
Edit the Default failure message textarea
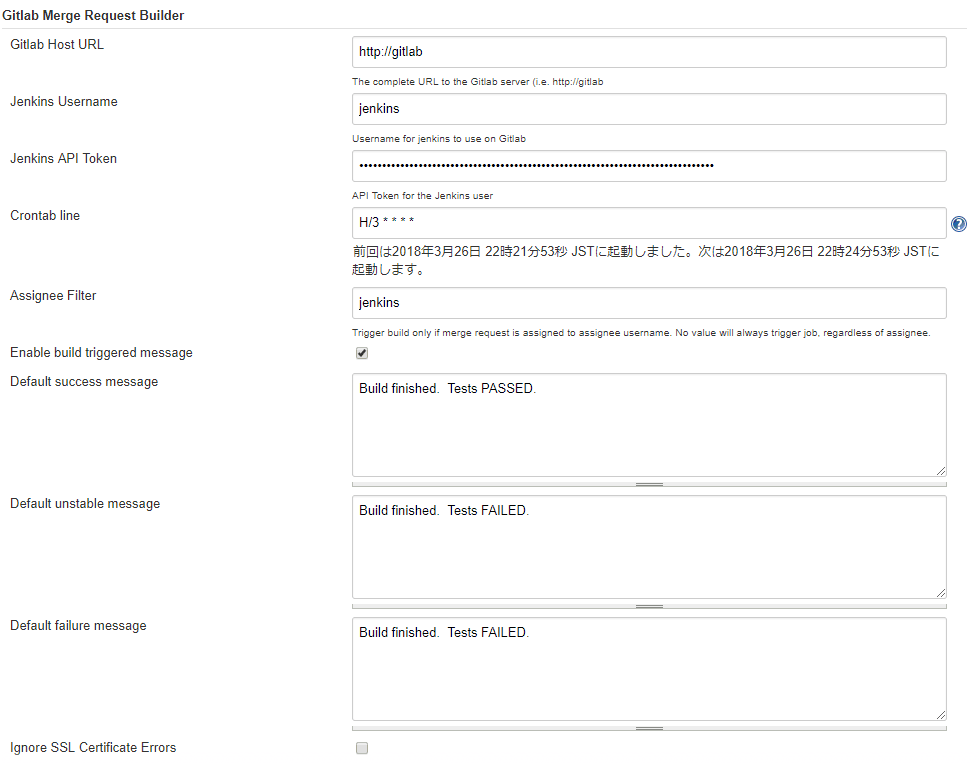(649, 669)
